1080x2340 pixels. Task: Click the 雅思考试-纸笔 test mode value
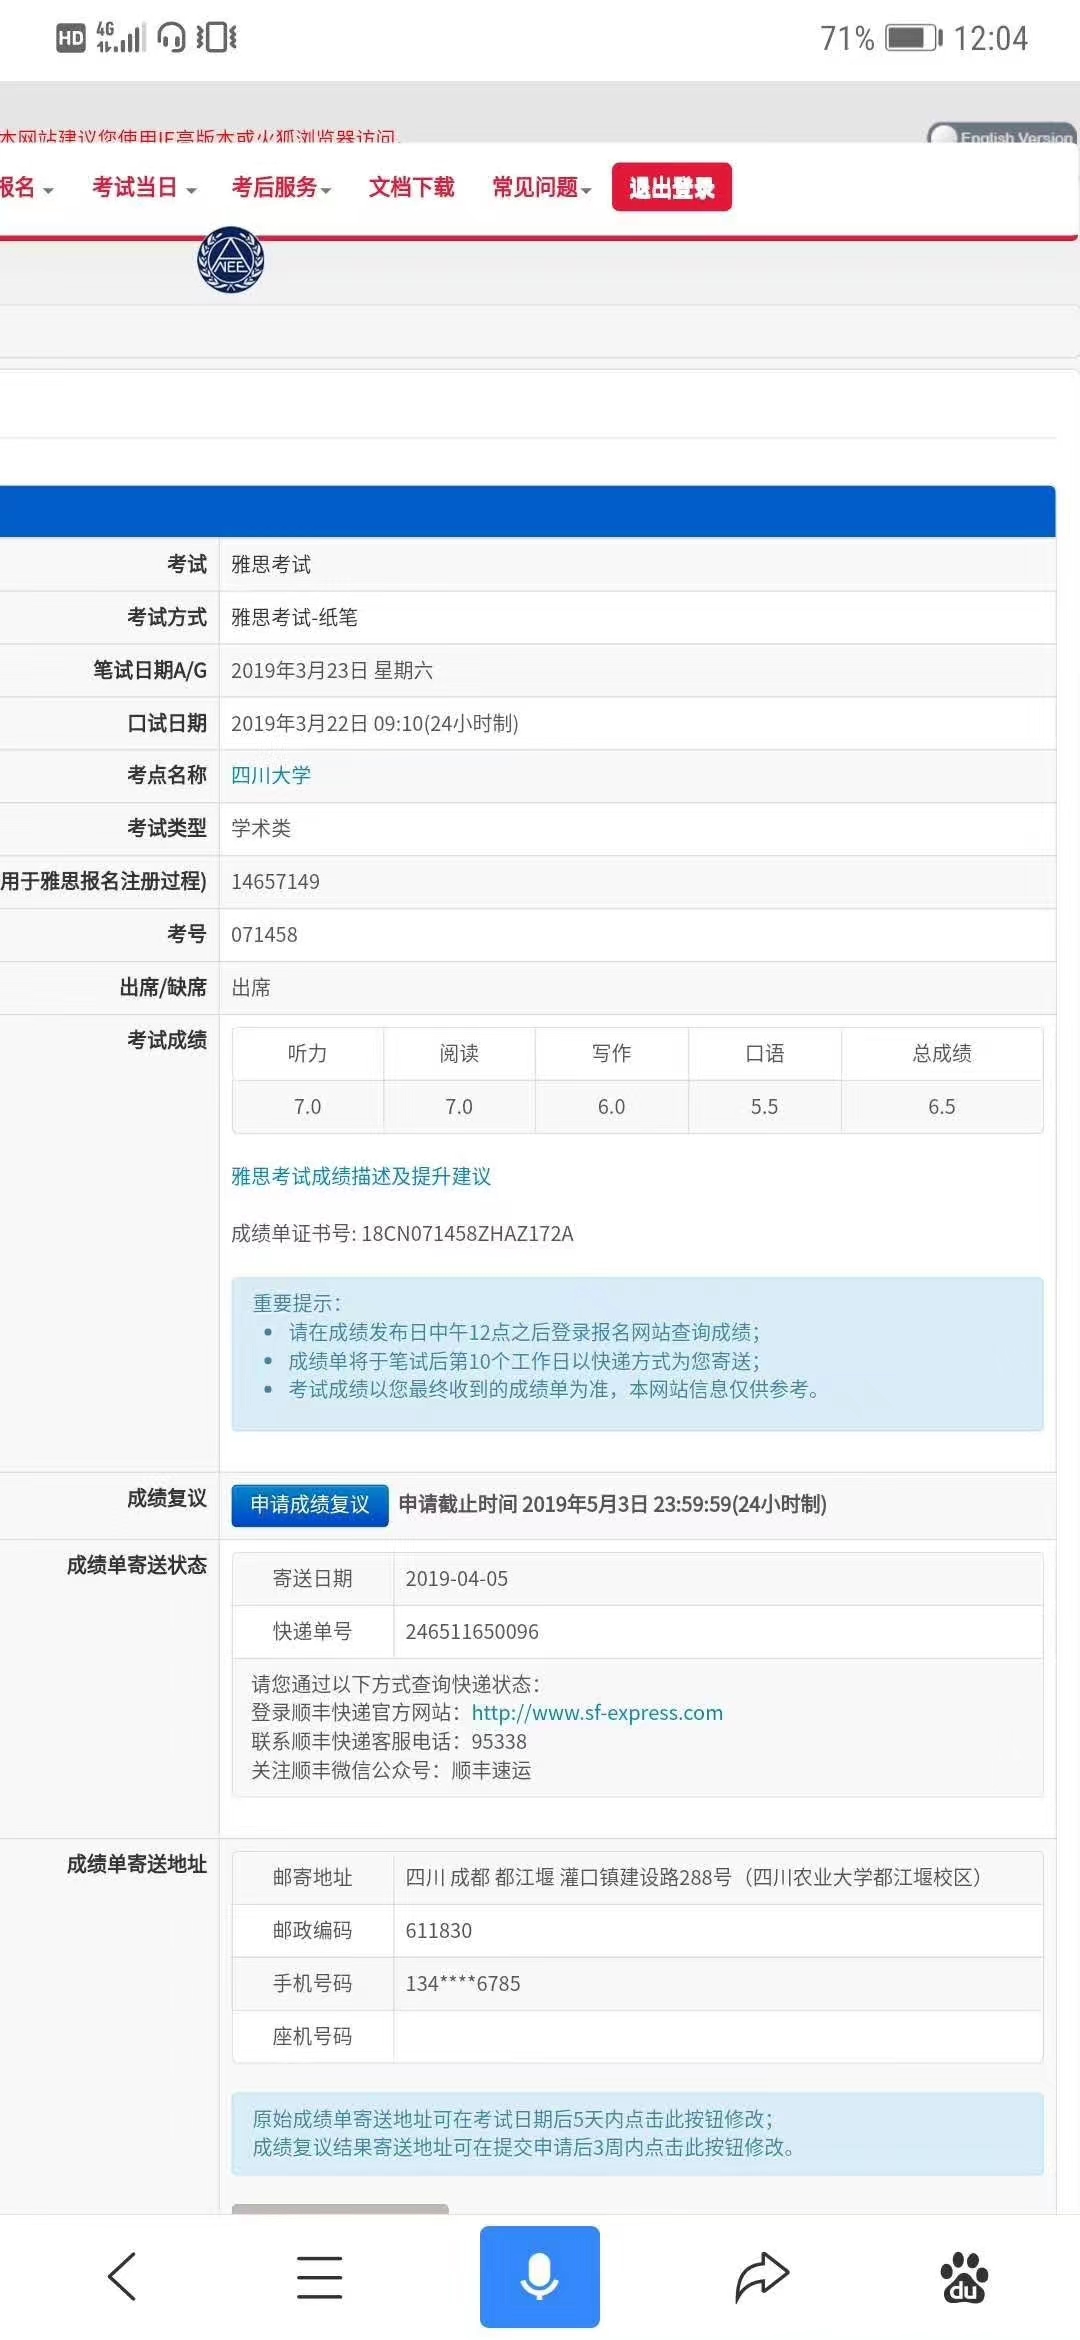(294, 617)
